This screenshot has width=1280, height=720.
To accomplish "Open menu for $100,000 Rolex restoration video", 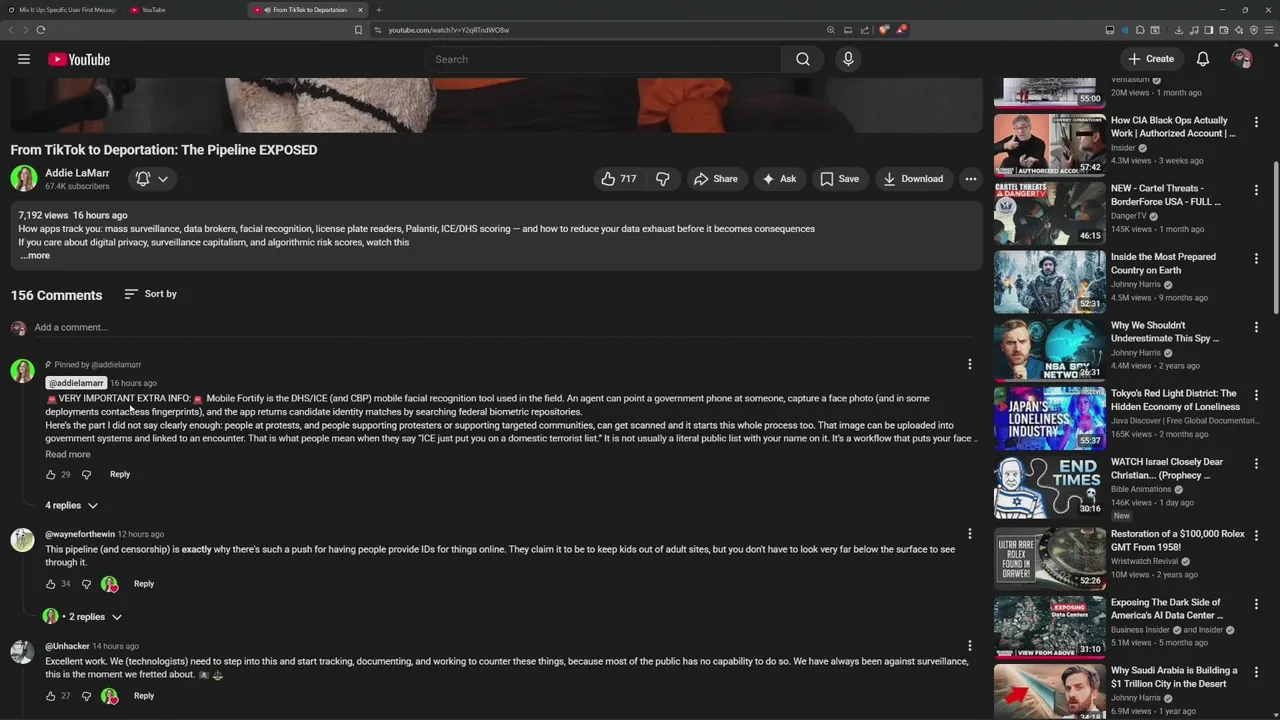I will (1257, 535).
